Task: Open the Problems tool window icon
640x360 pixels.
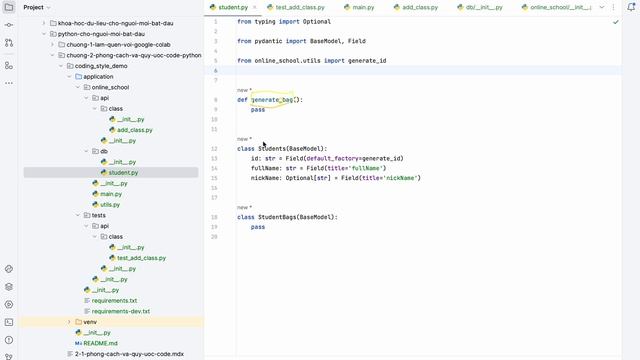Action: click(x=9, y=340)
